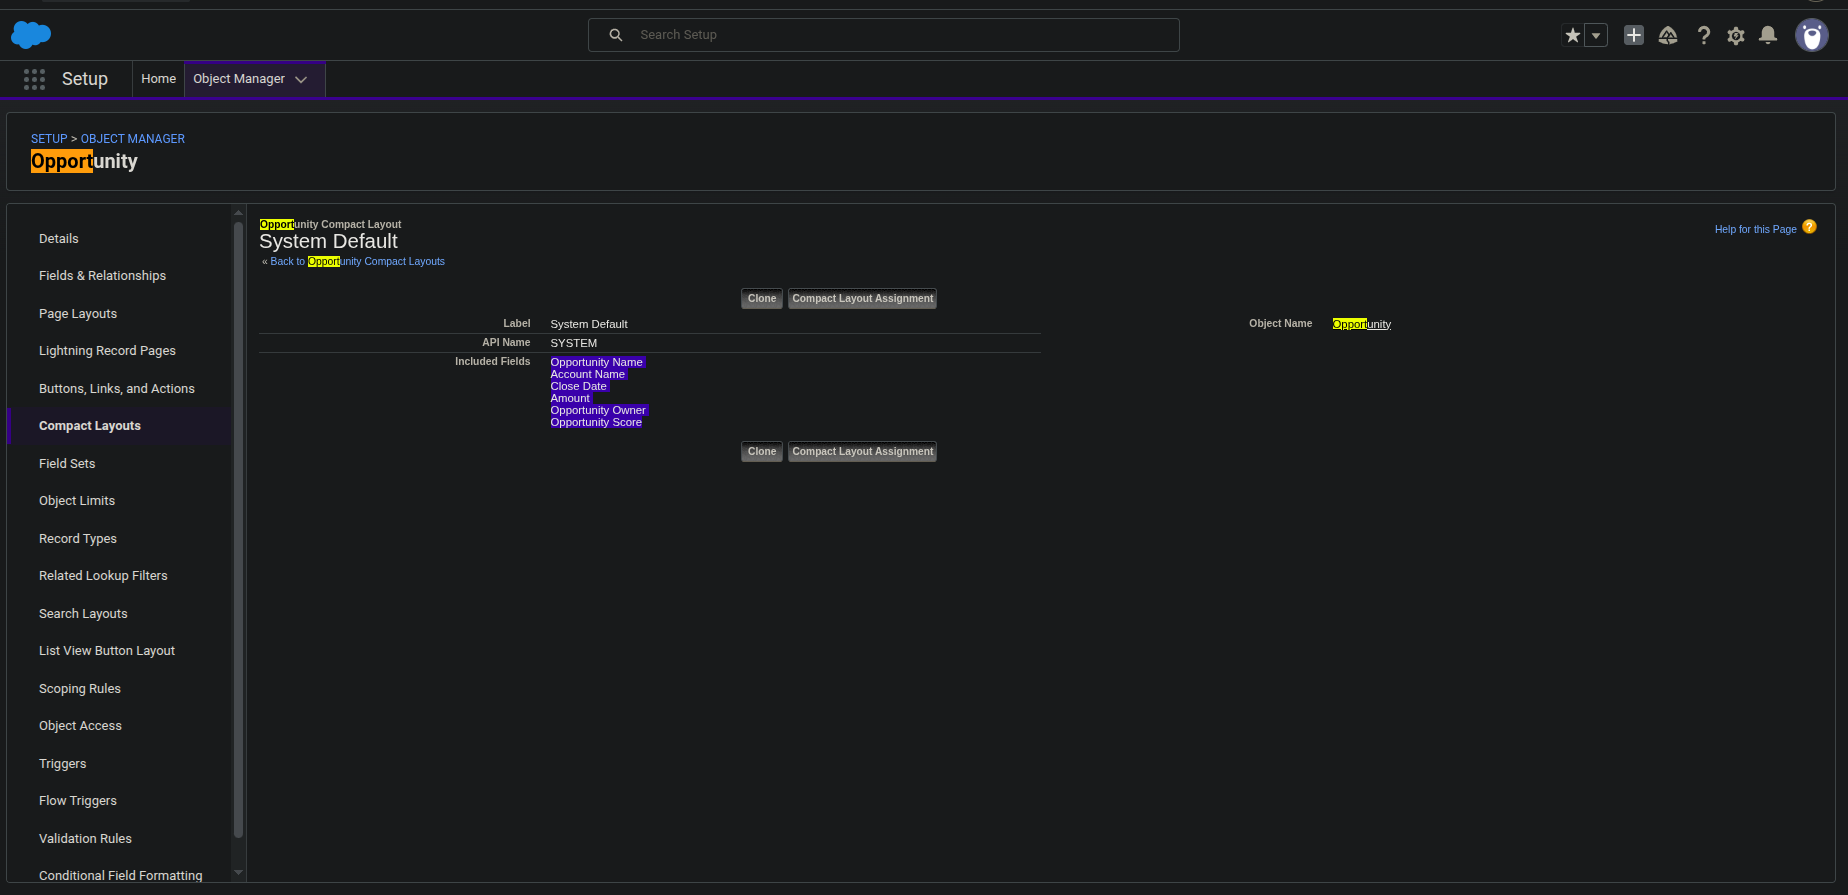
Task: Click the Account Name included field
Action: tap(588, 374)
